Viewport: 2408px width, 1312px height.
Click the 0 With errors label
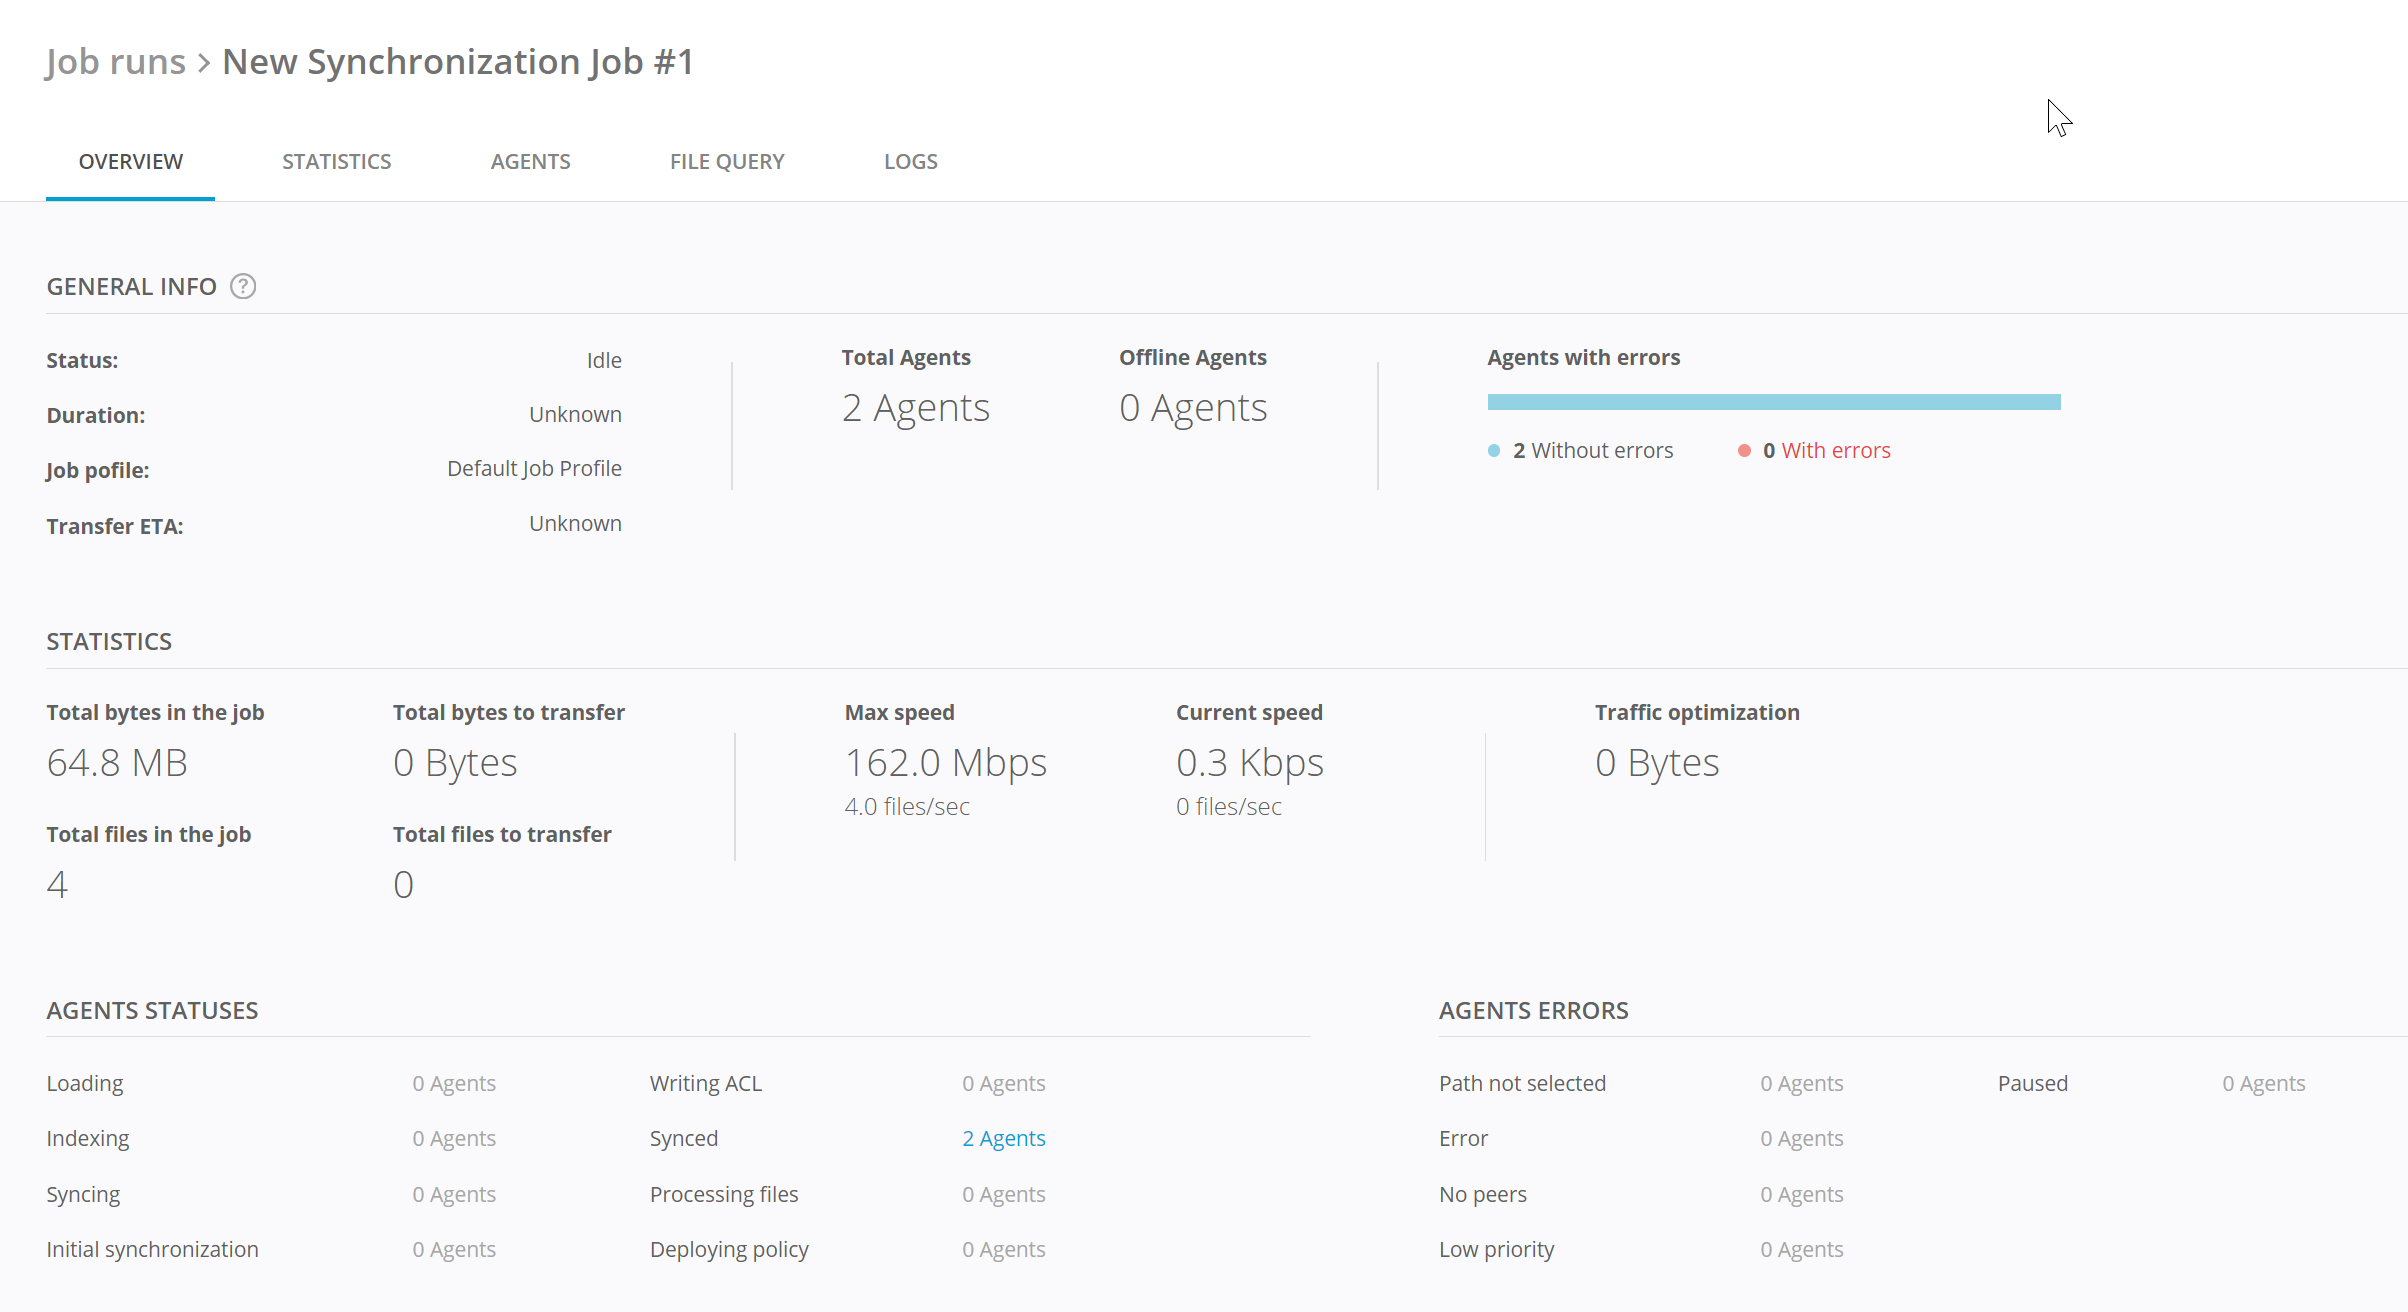(1826, 451)
